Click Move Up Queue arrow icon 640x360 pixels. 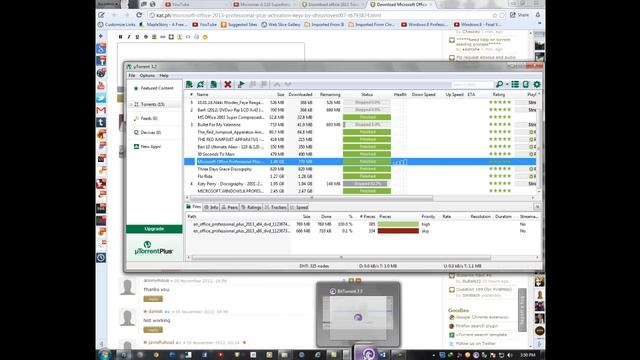tap(277, 84)
